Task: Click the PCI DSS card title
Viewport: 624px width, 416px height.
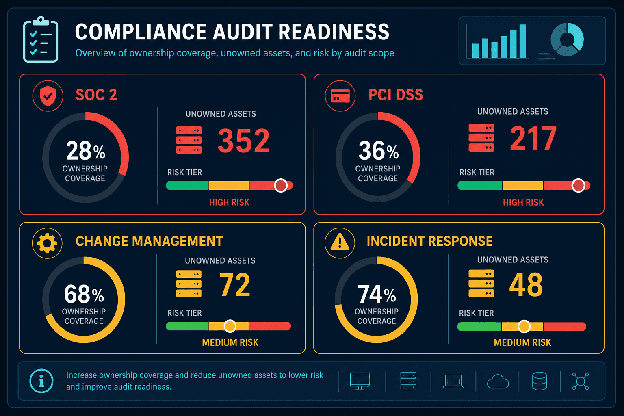Action: [396, 95]
